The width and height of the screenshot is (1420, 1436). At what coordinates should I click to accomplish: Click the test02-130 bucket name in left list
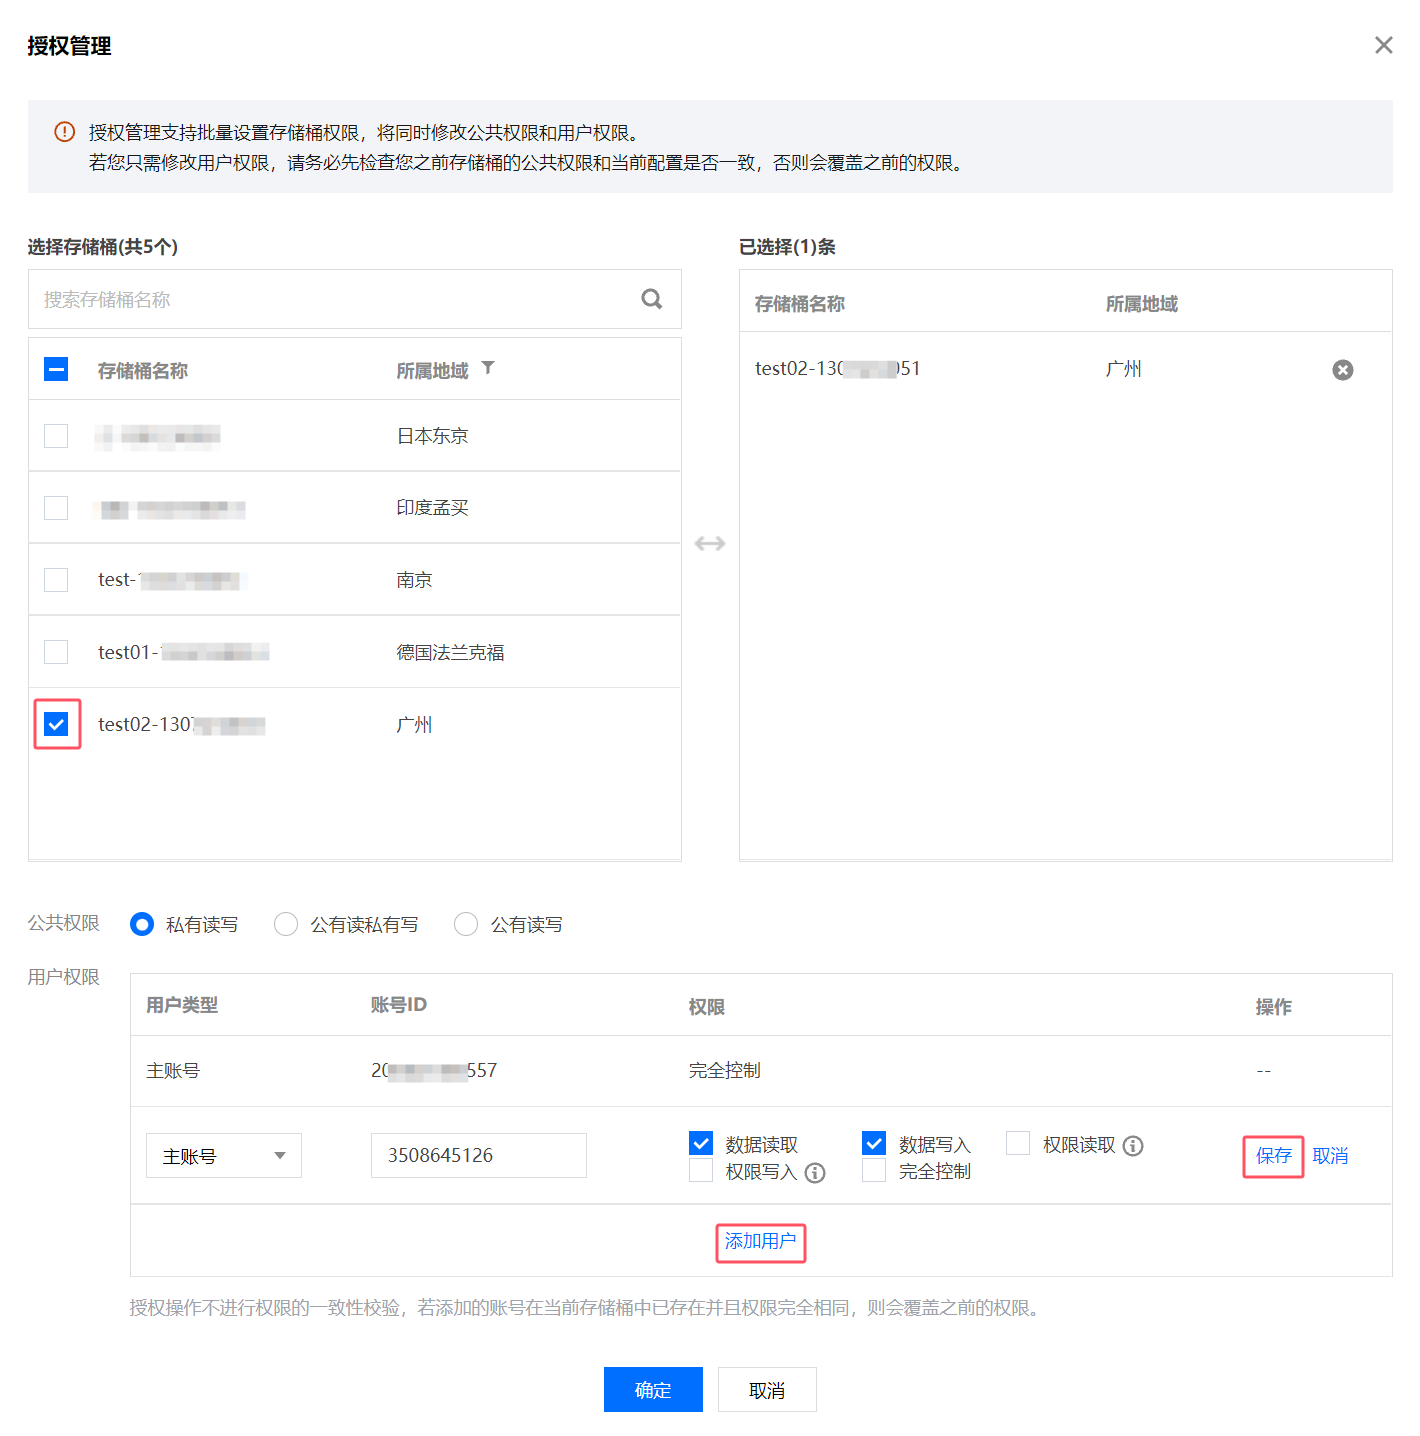tap(182, 724)
